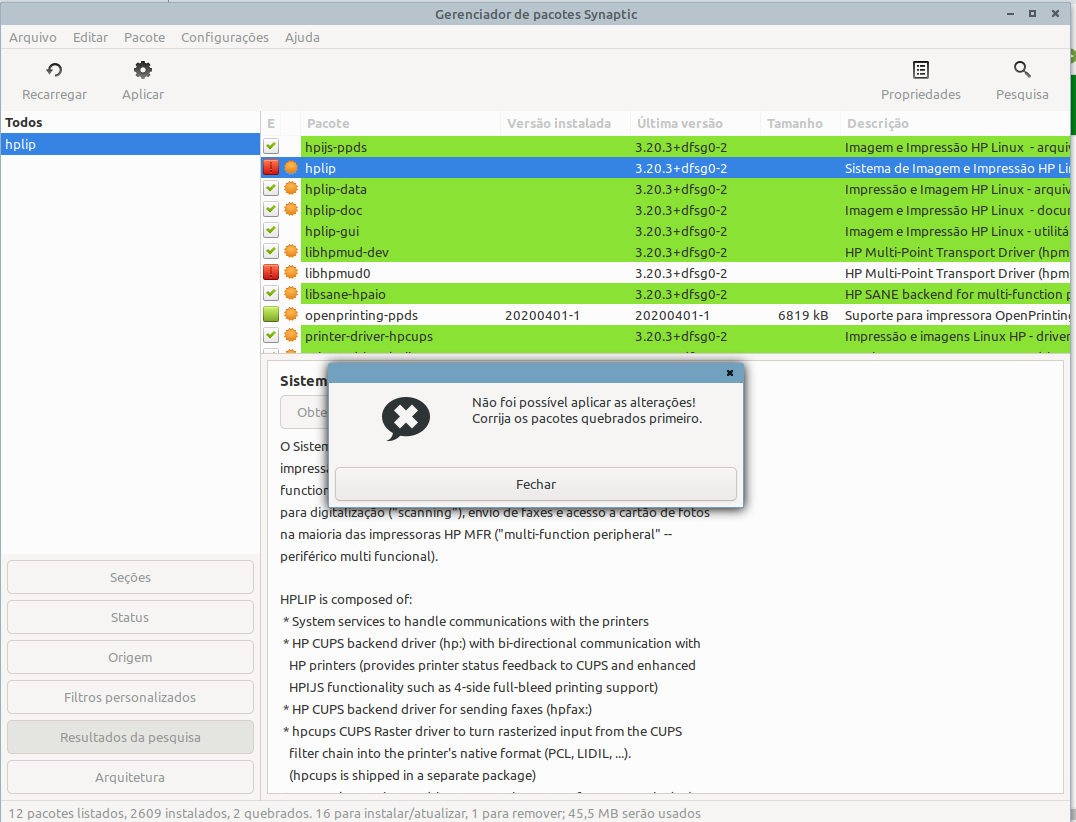
Task: Click the HP SANE backend description cell
Action: 957,294
